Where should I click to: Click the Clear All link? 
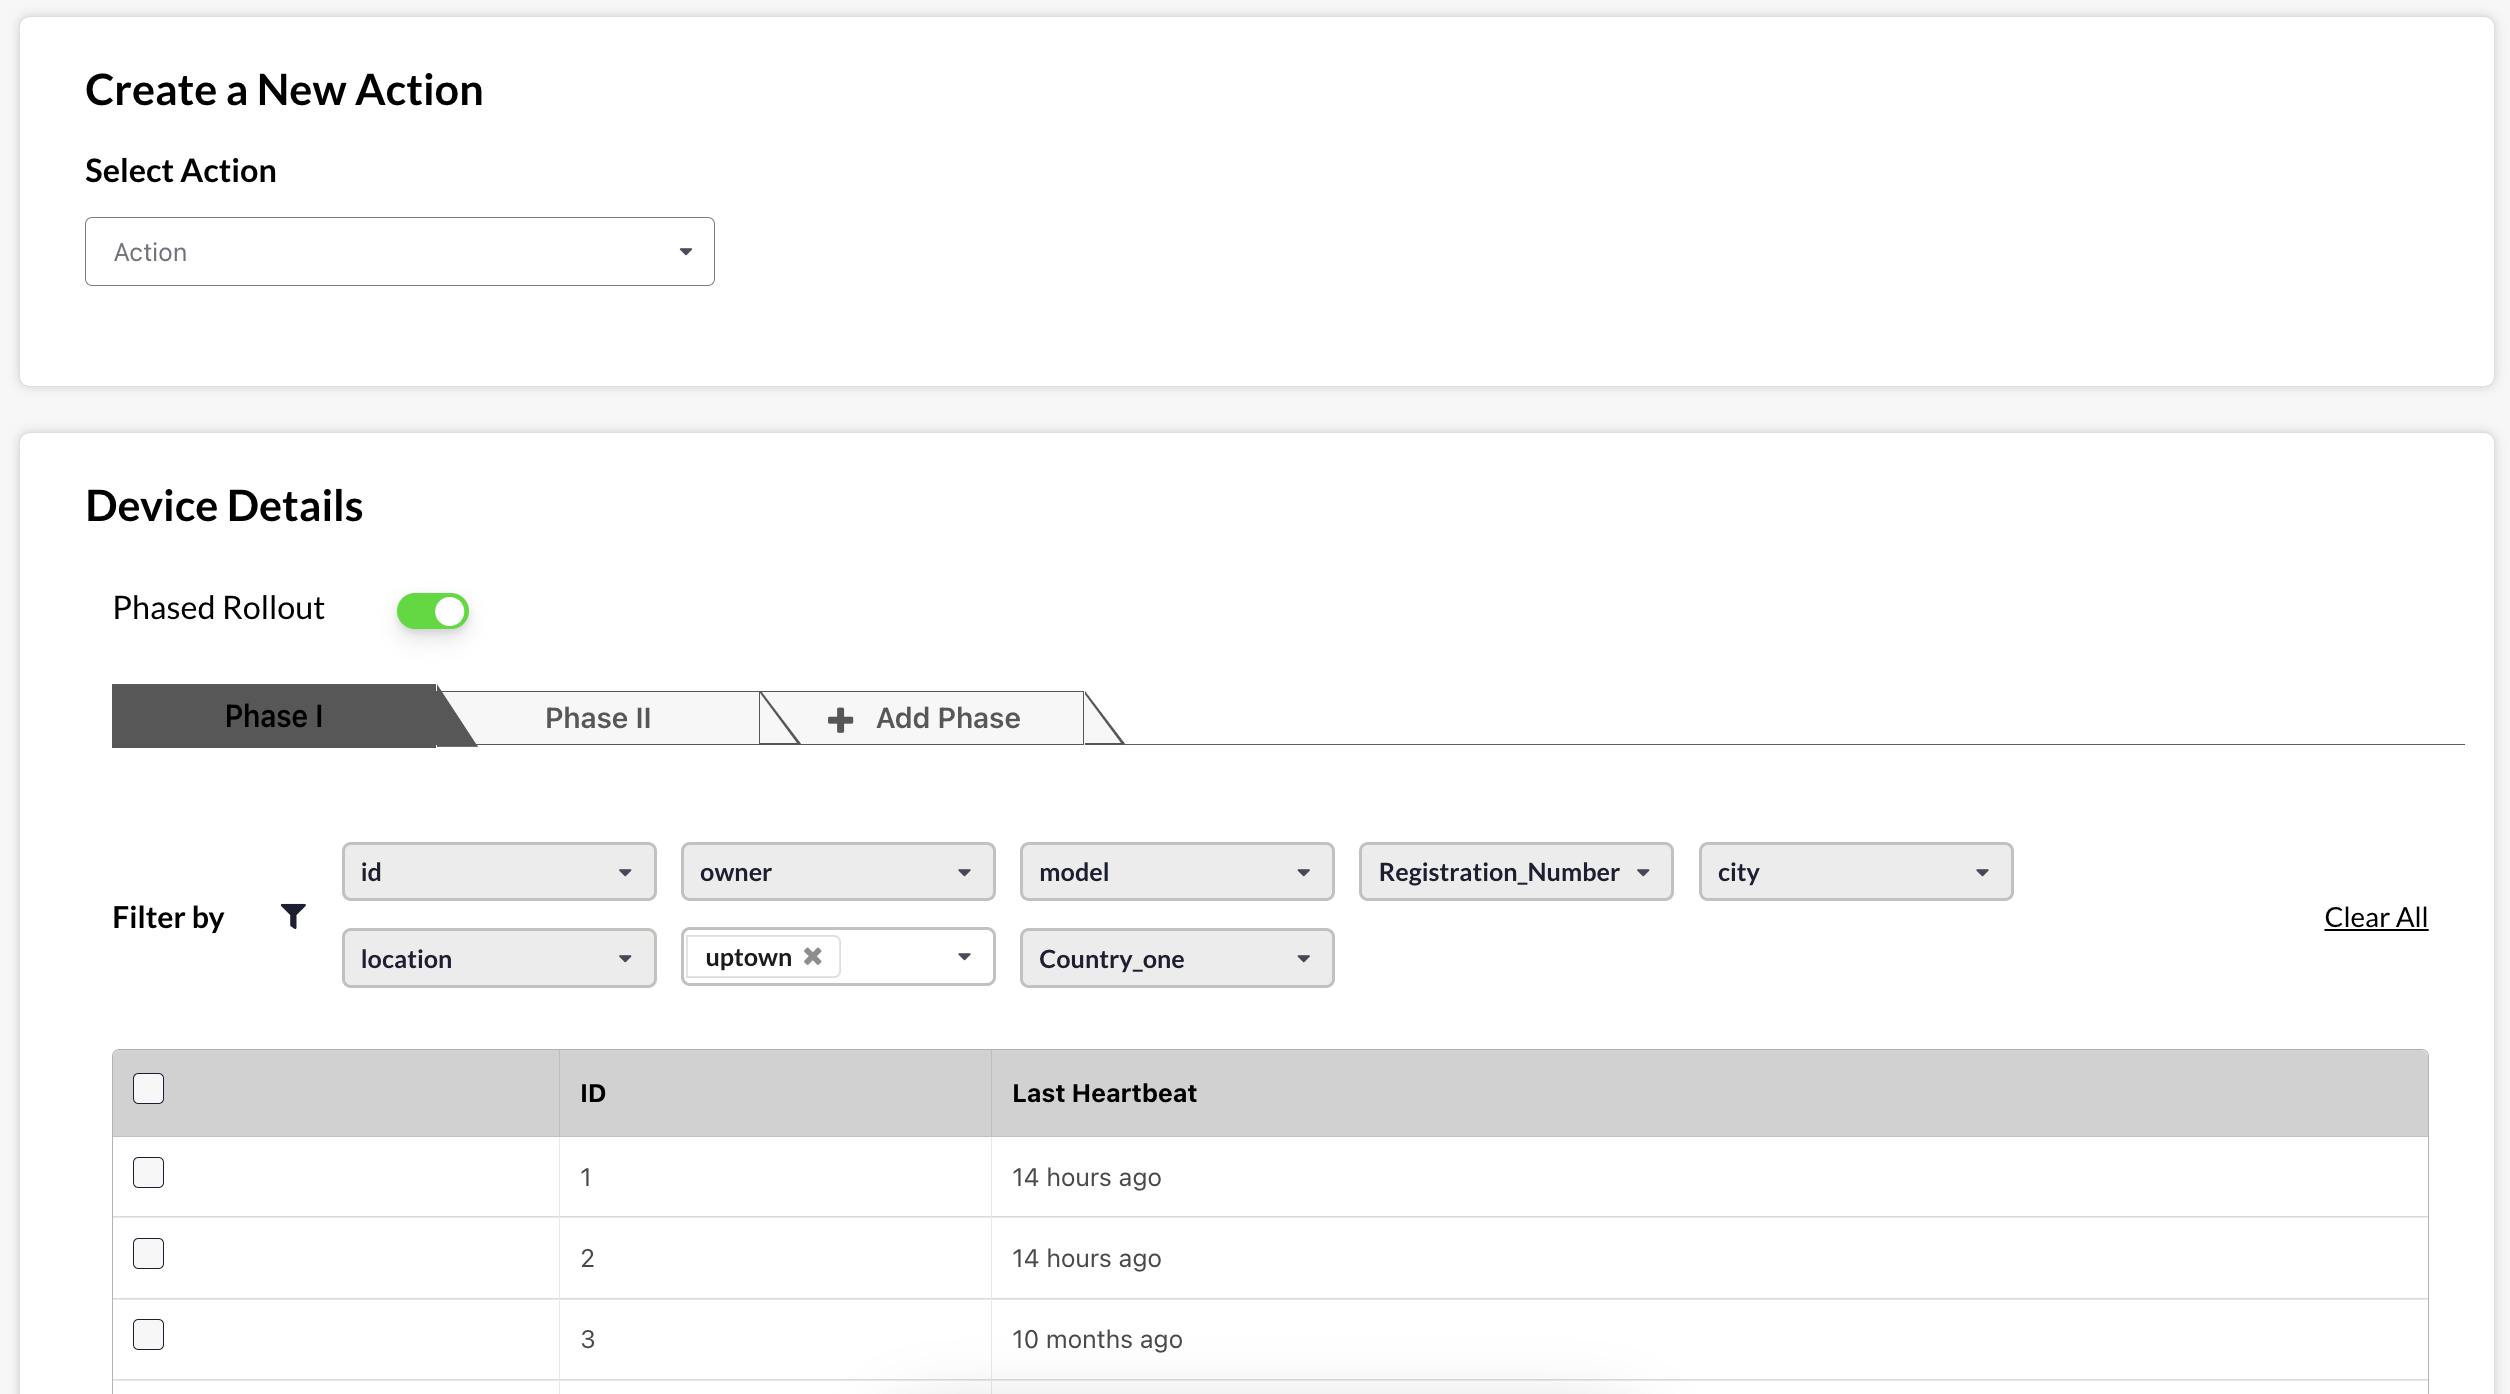(2375, 917)
